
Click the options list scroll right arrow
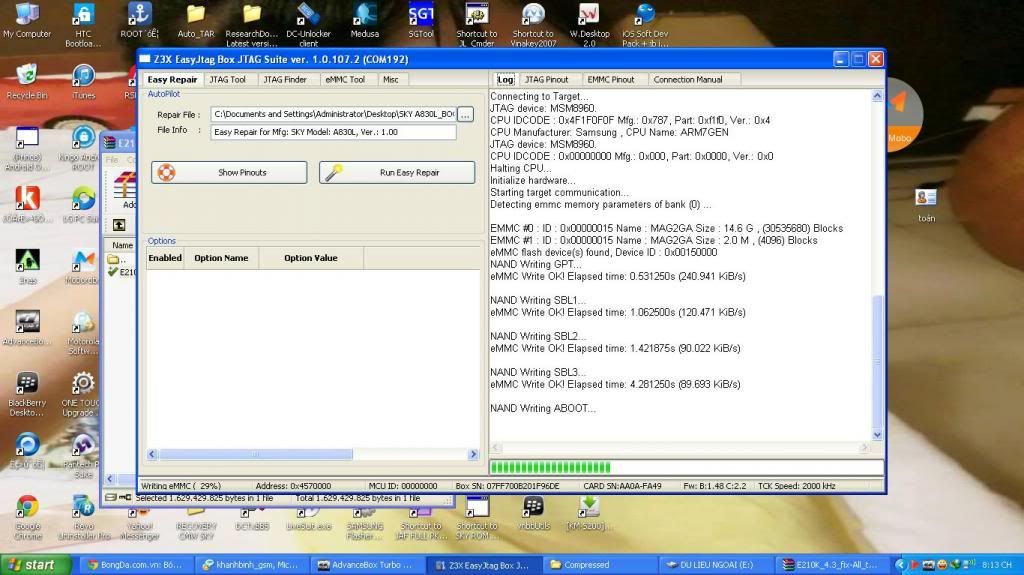coord(473,454)
